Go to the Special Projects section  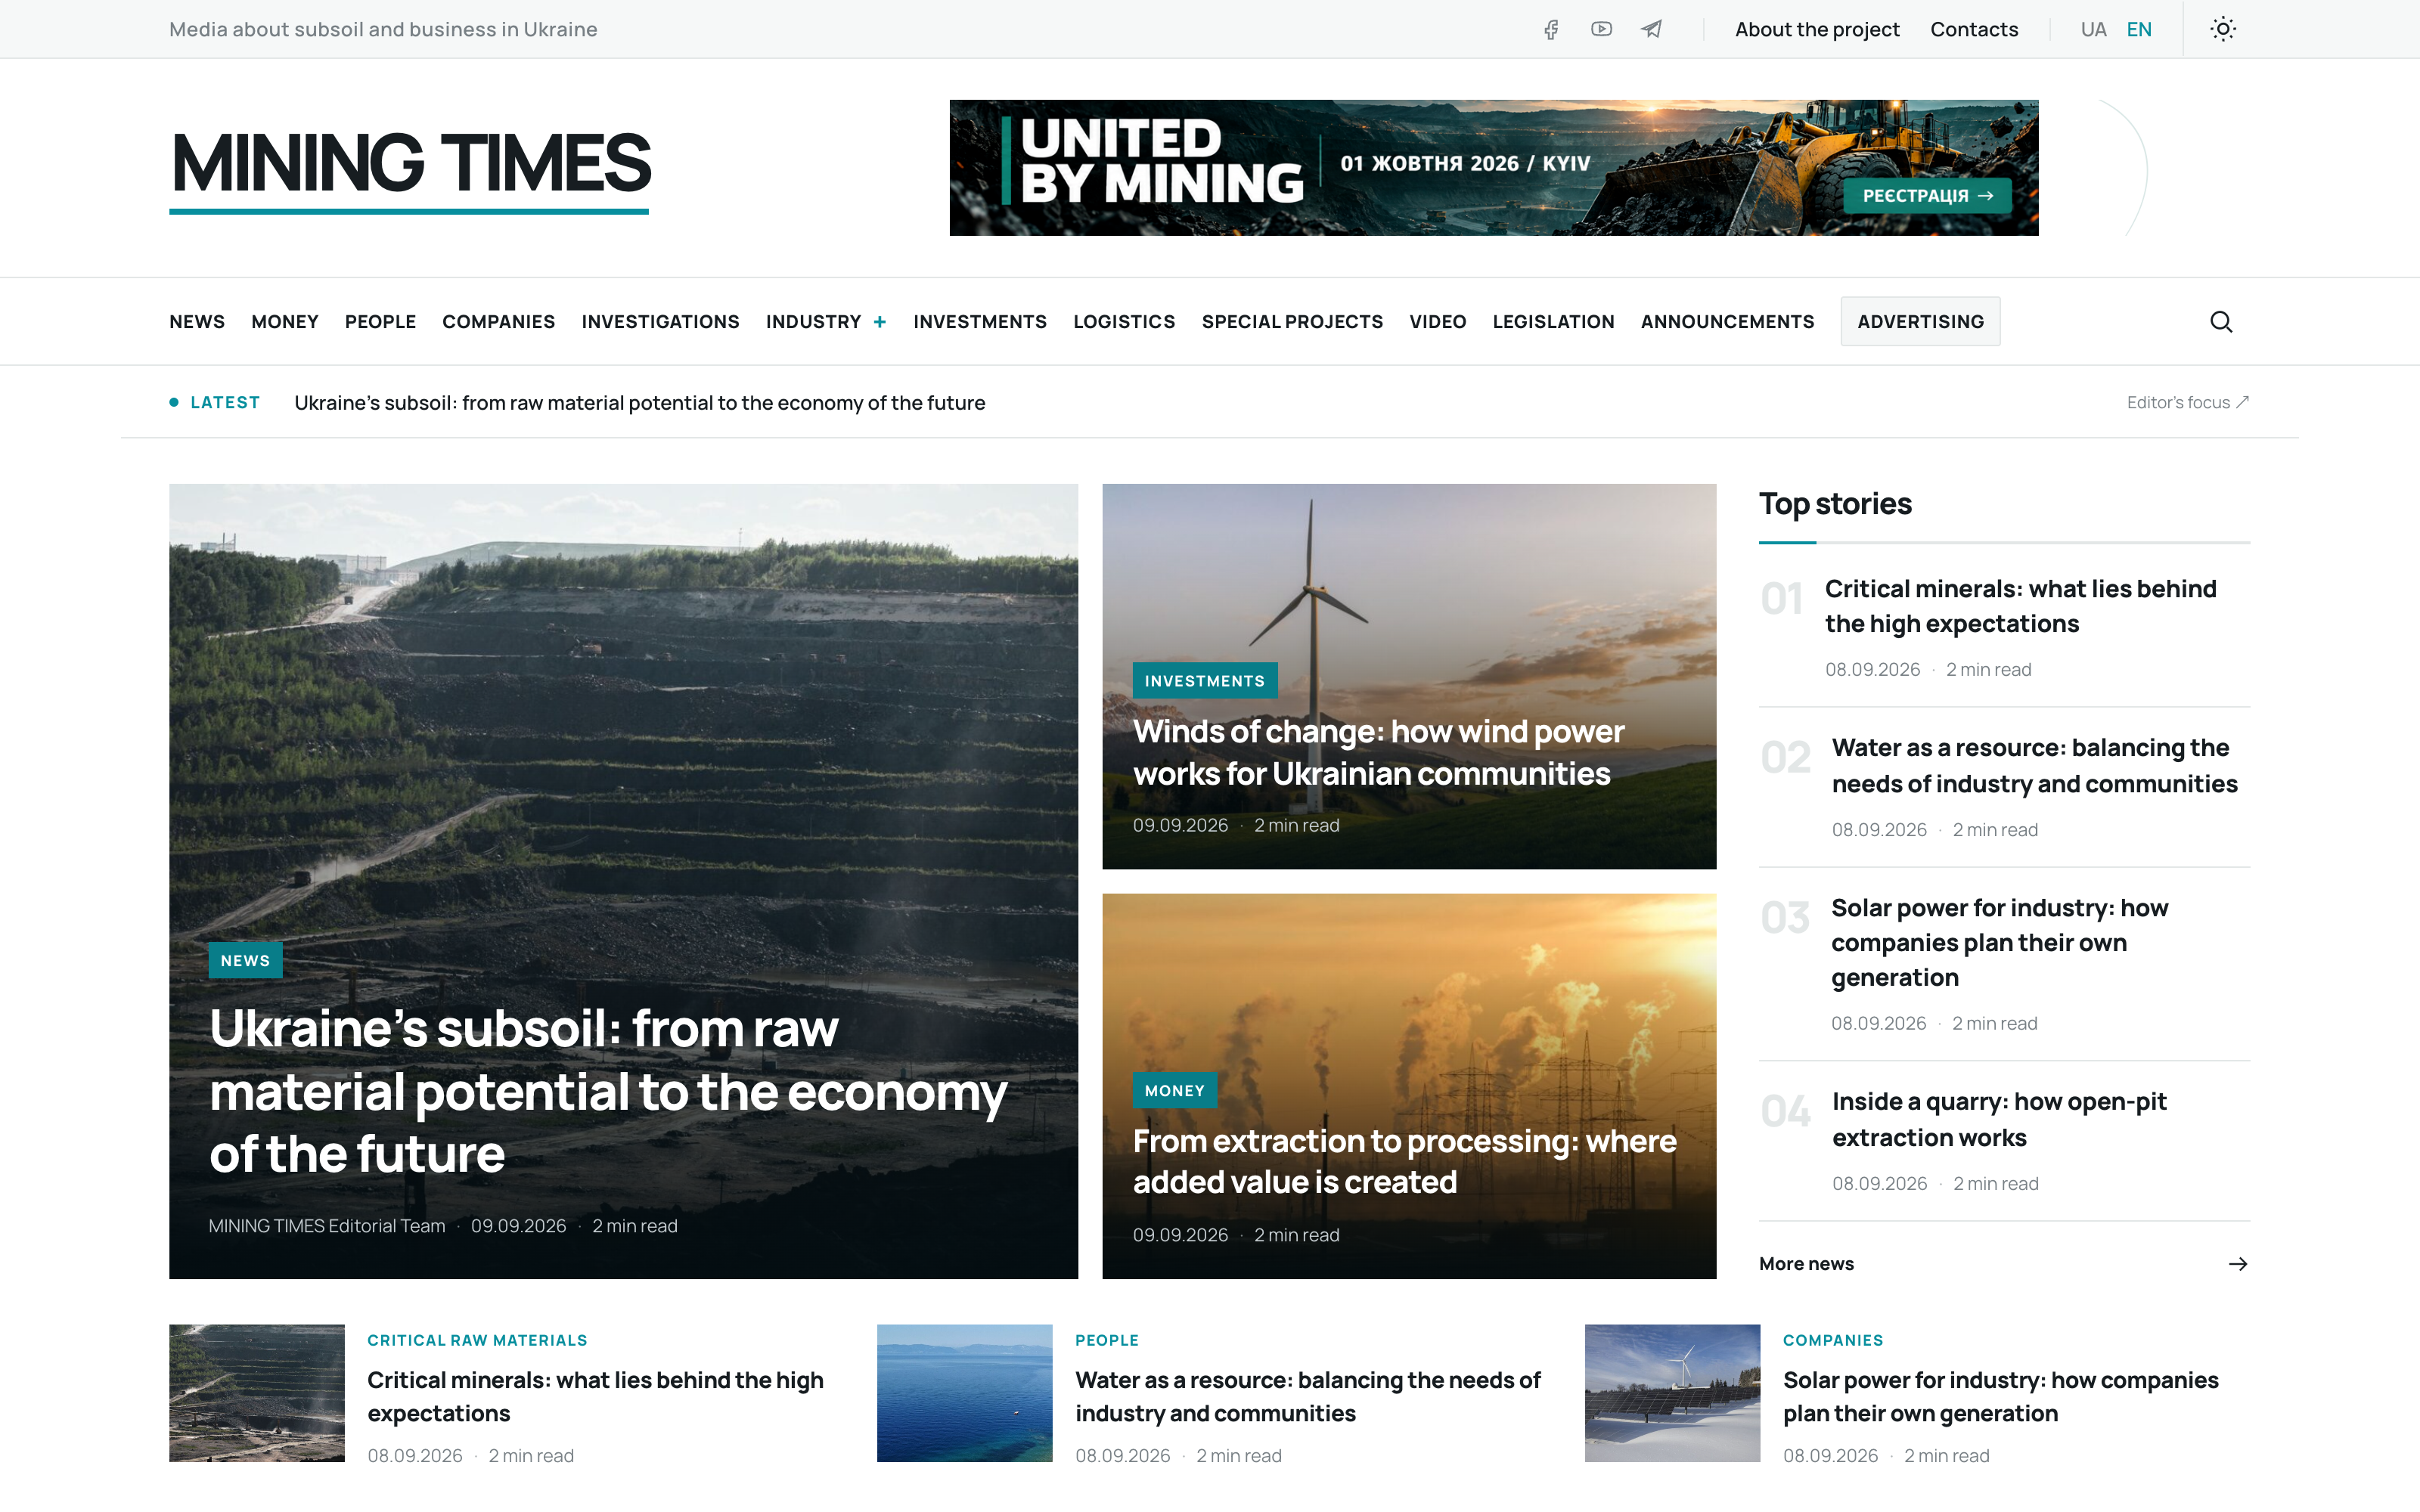pyautogui.click(x=1292, y=322)
